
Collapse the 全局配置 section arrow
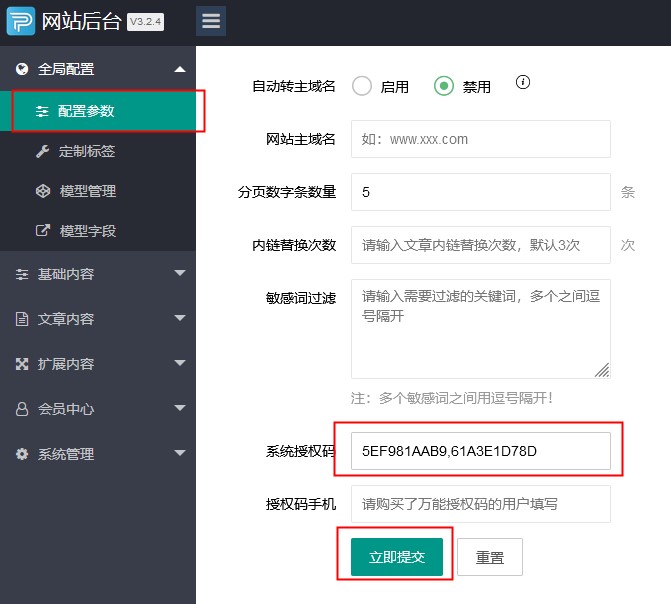pos(180,69)
